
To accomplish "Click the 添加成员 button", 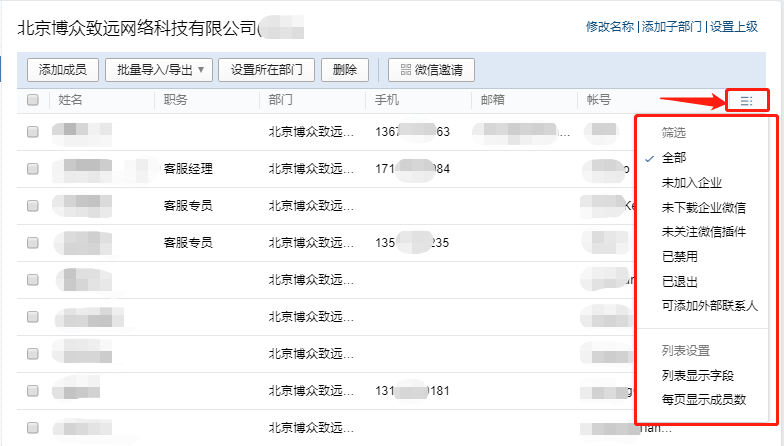I will pos(62,70).
